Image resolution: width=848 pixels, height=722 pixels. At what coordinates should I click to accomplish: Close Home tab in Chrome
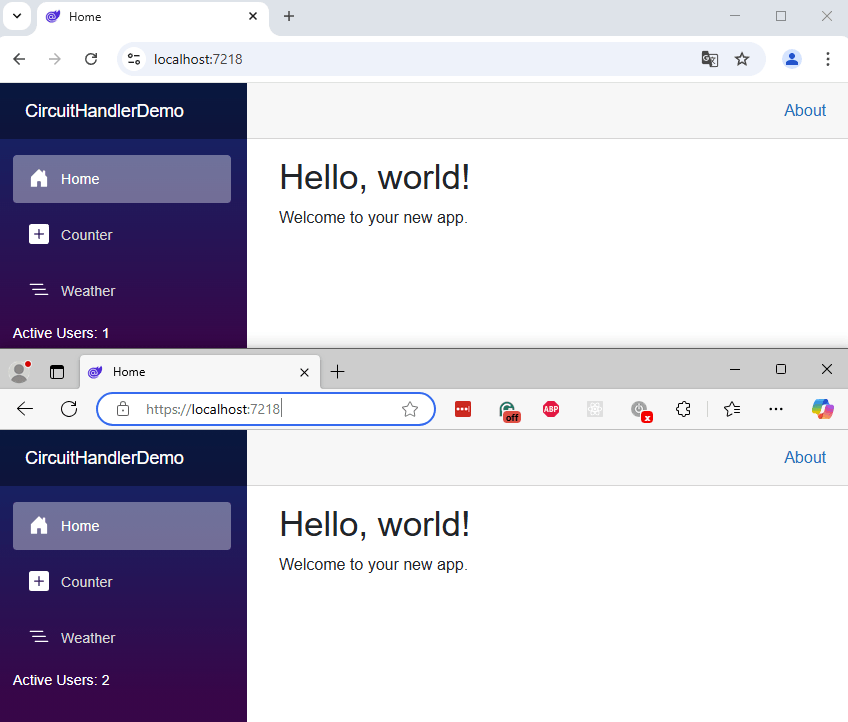pos(253,16)
